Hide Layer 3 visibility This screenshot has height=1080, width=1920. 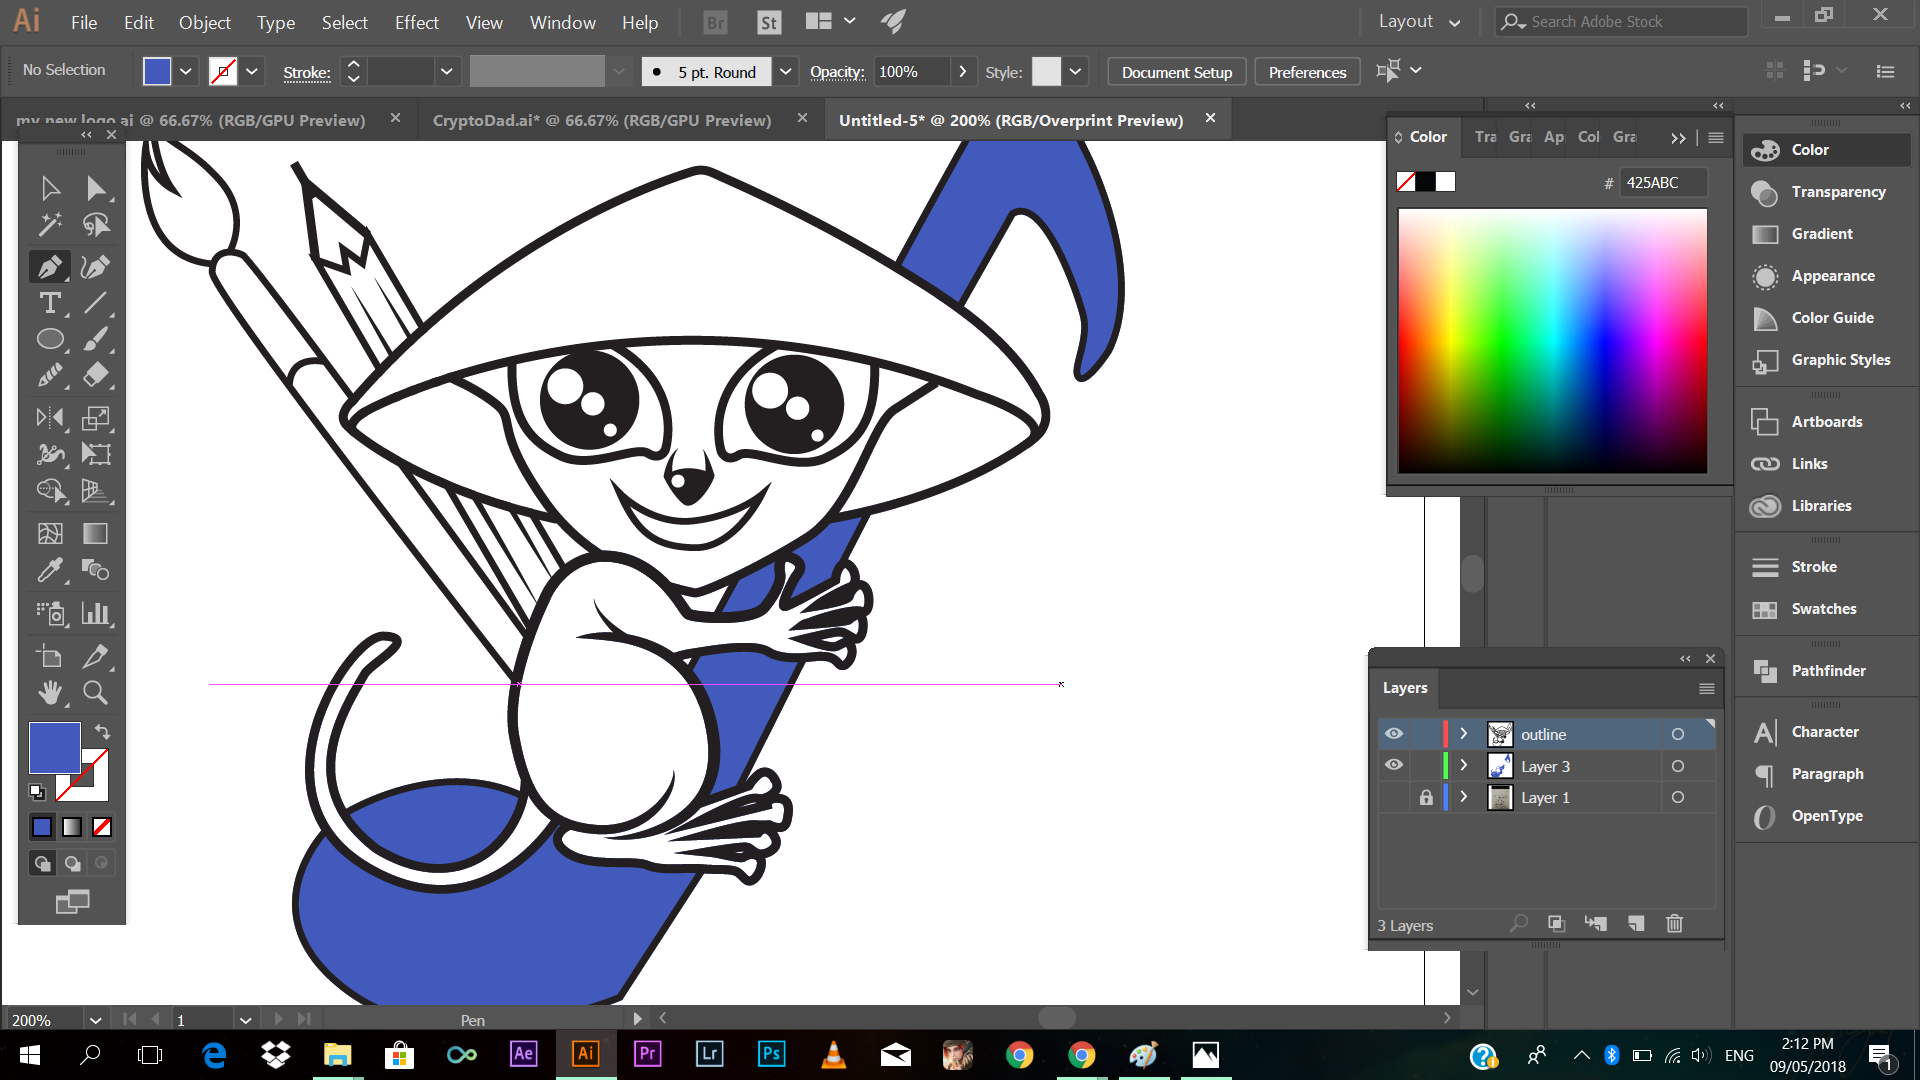[1394, 765]
